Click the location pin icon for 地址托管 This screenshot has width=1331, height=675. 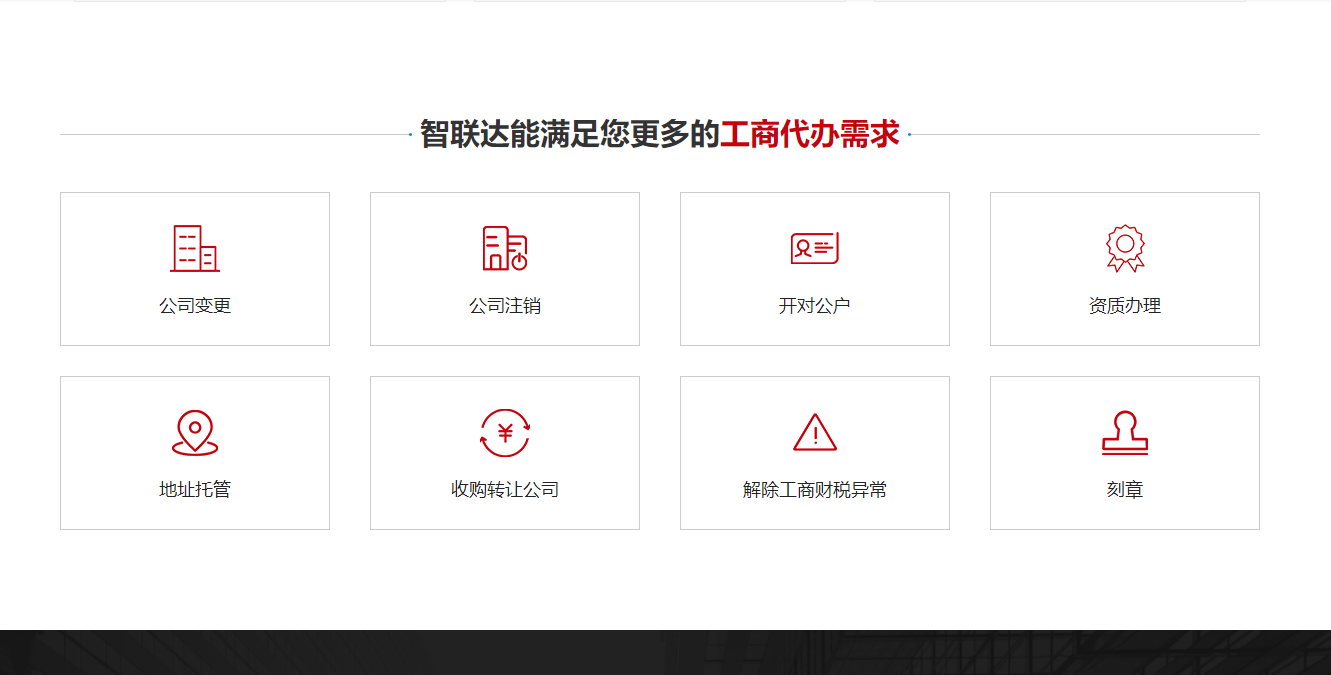coord(195,432)
